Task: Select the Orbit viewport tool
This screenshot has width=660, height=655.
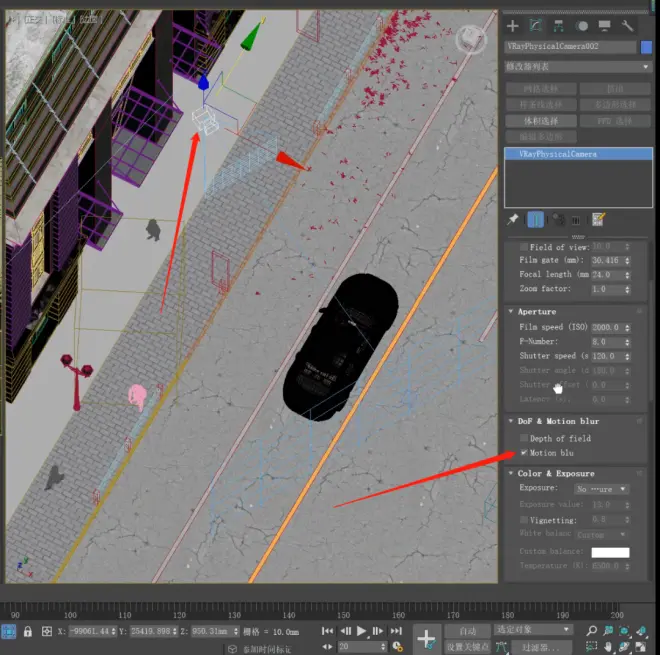Action: [x=624, y=647]
